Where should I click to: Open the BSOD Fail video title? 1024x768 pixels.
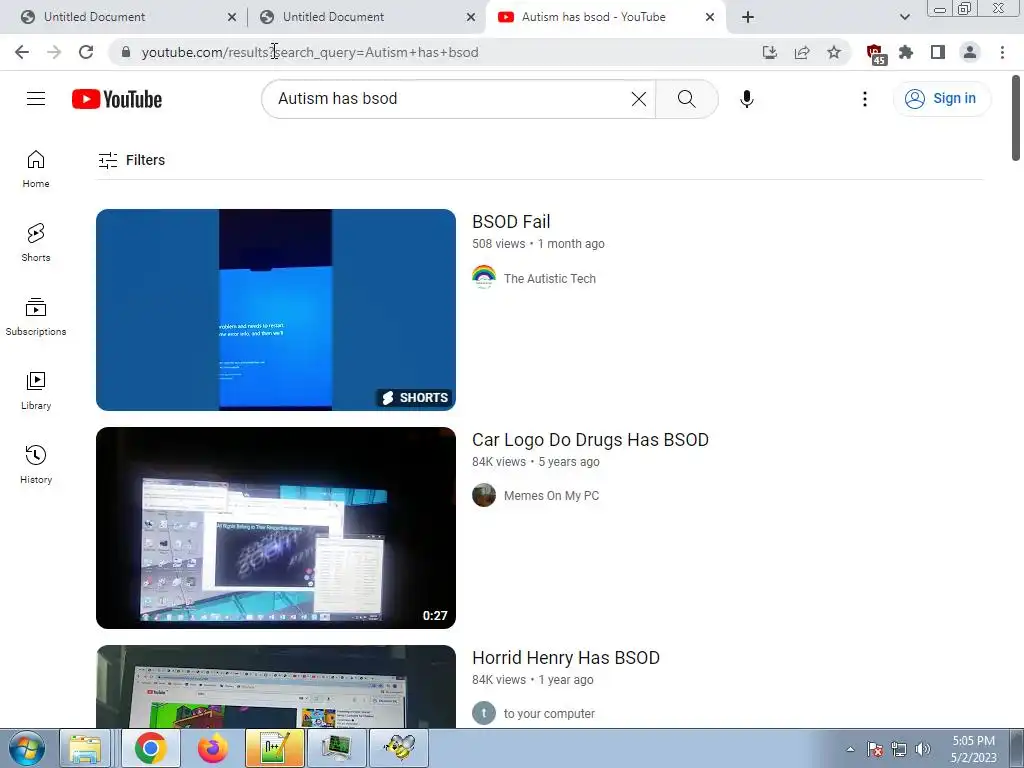coord(511,221)
